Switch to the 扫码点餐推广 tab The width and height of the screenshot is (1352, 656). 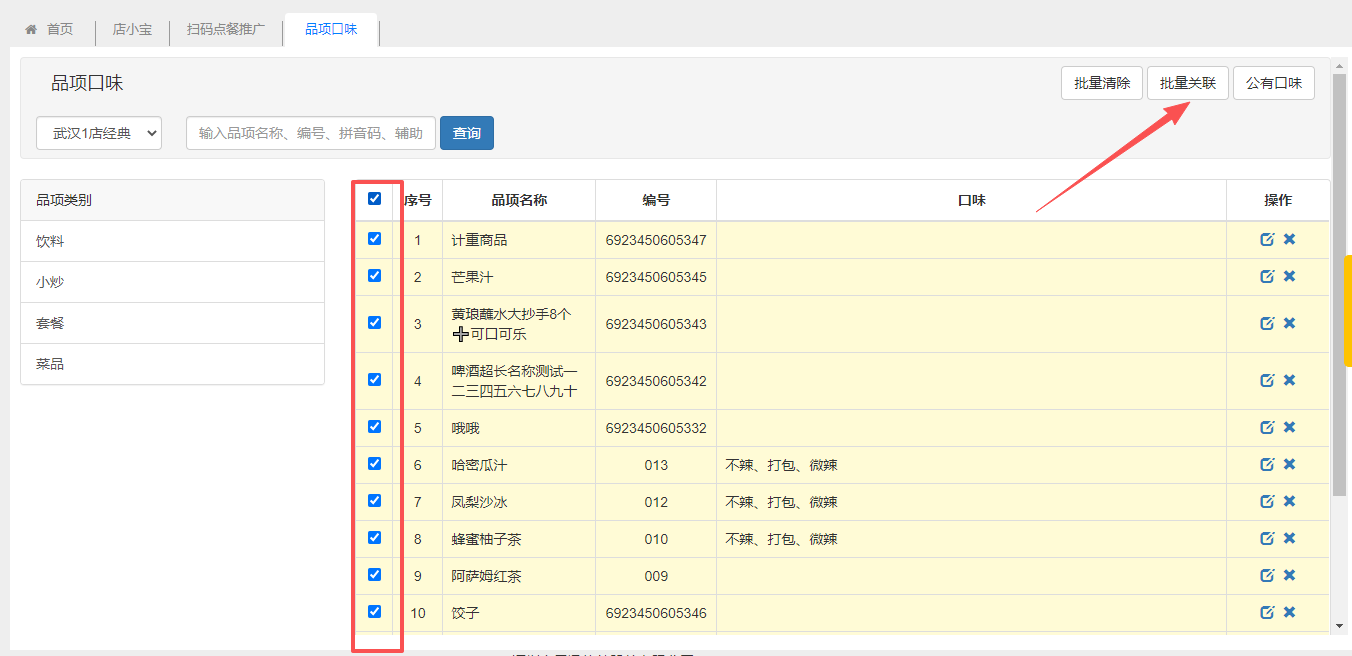point(226,30)
